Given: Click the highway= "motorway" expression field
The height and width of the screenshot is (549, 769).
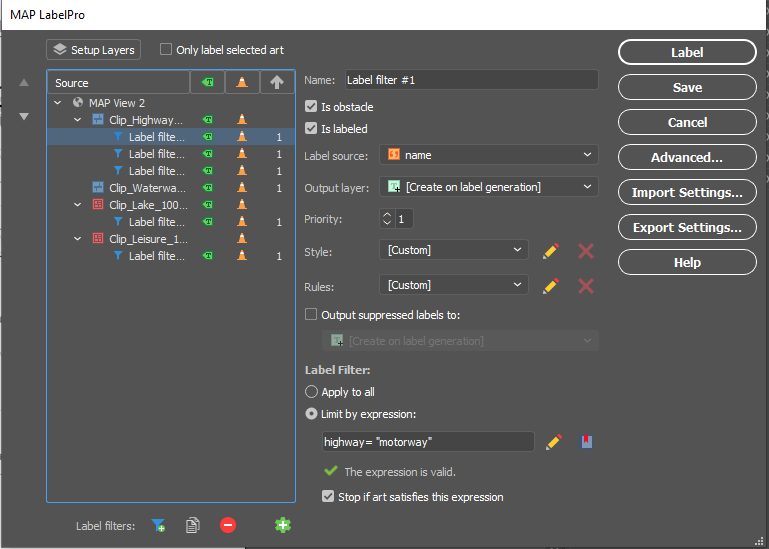Looking at the screenshot, I should (428, 442).
